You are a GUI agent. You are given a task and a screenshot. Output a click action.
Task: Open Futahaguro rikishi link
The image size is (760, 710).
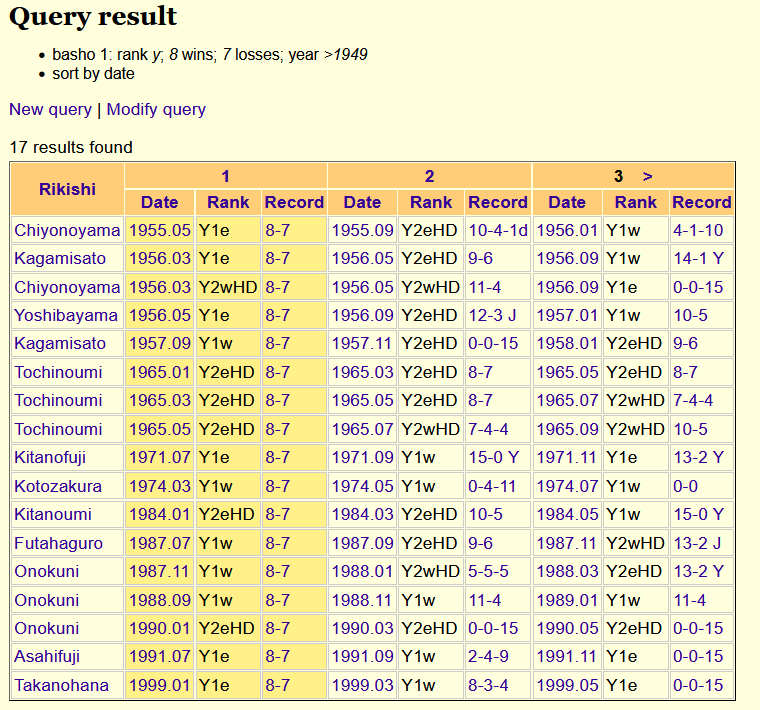[59, 543]
